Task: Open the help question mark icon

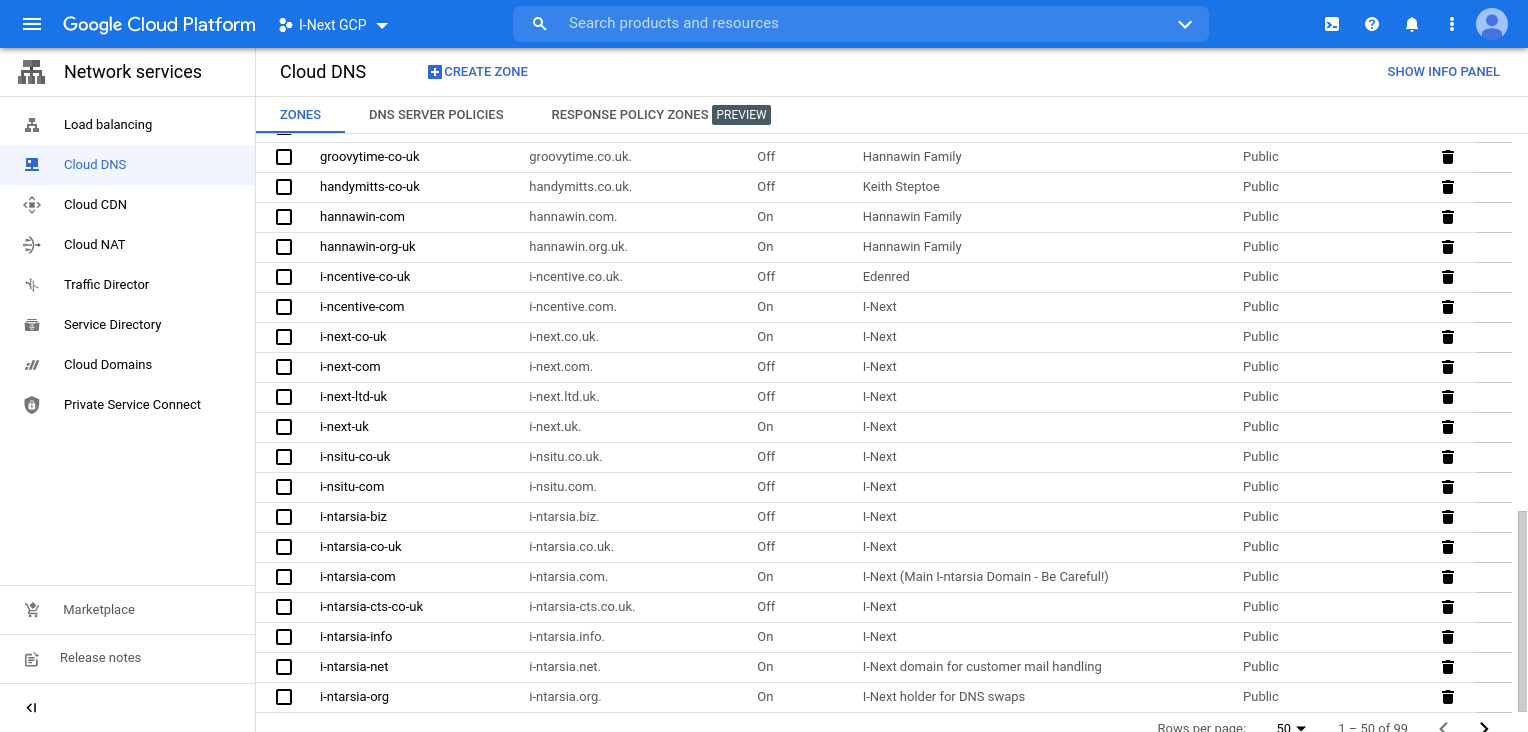Action: 1372,24
